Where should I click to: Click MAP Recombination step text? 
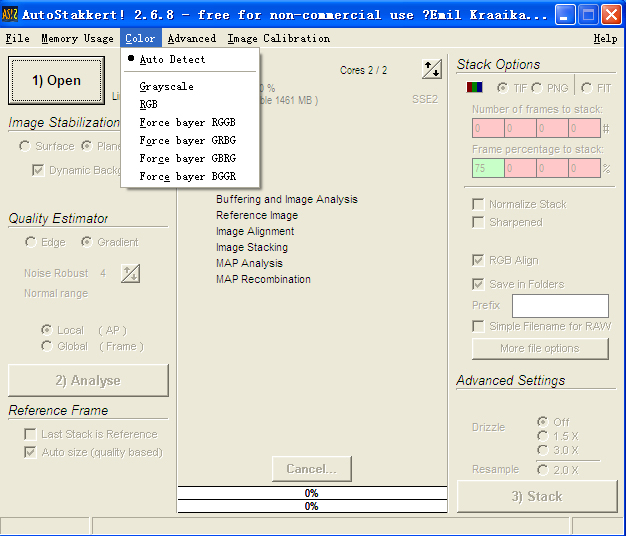tap(263, 279)
